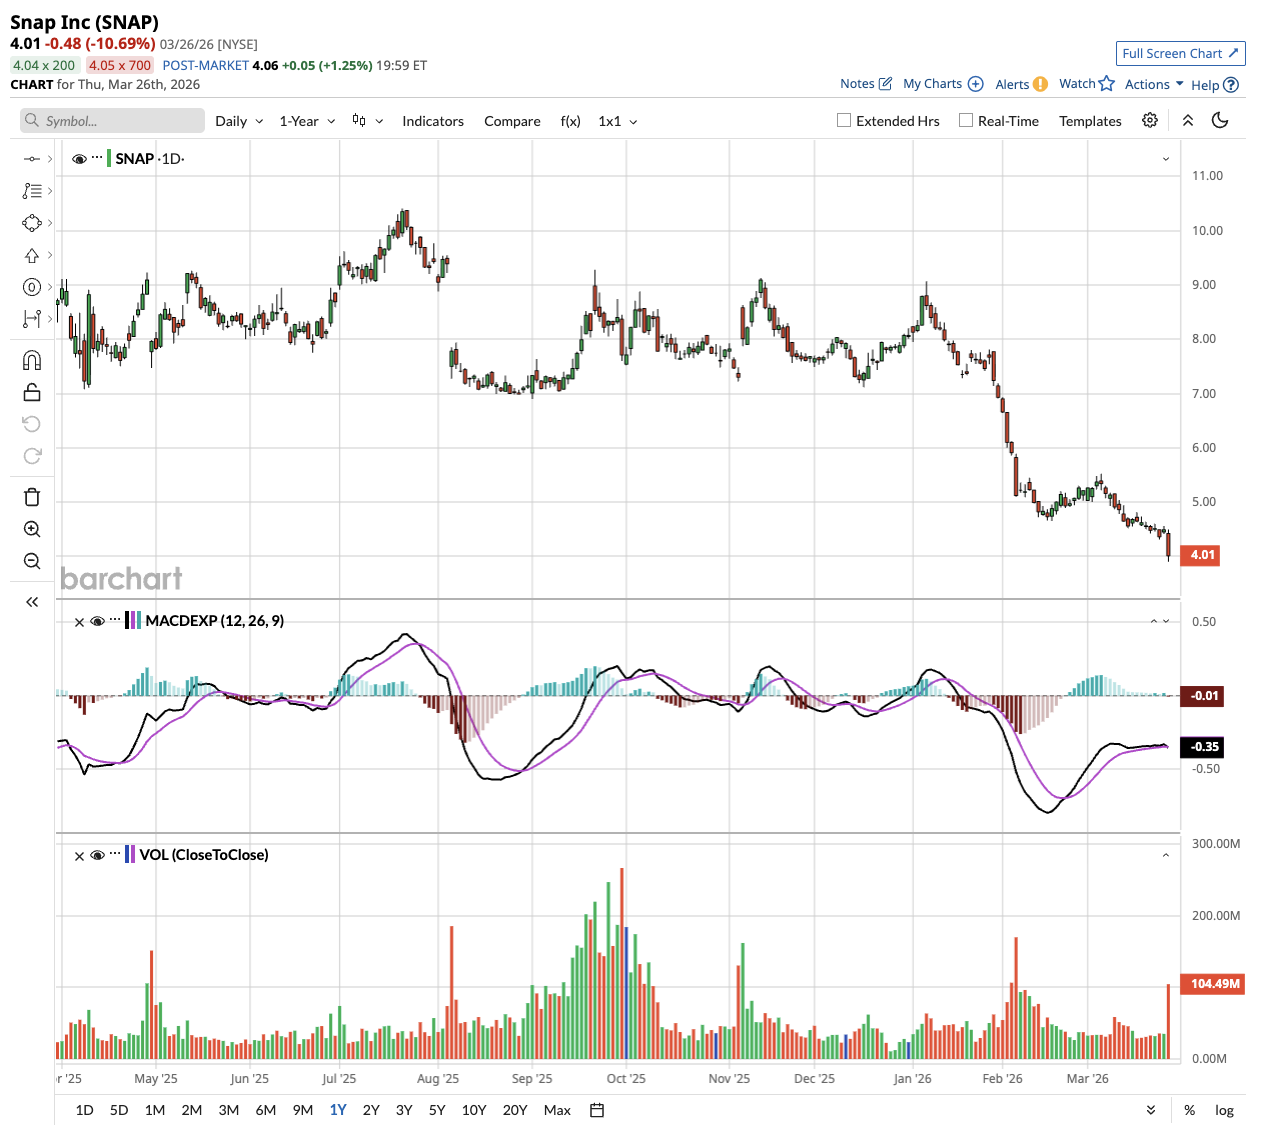Open the SNAP series more options dots
Viewport: 1280px width, 1148px height.
point(97,158)
